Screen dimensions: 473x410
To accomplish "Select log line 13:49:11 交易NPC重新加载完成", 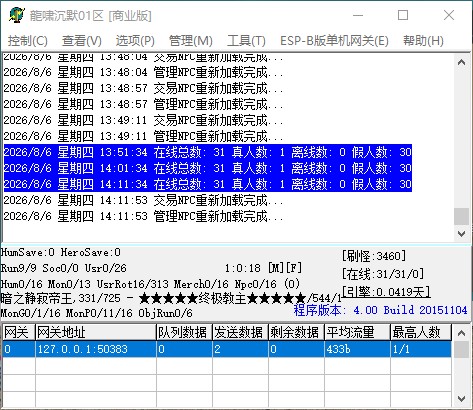I will [x=143, y=120].
